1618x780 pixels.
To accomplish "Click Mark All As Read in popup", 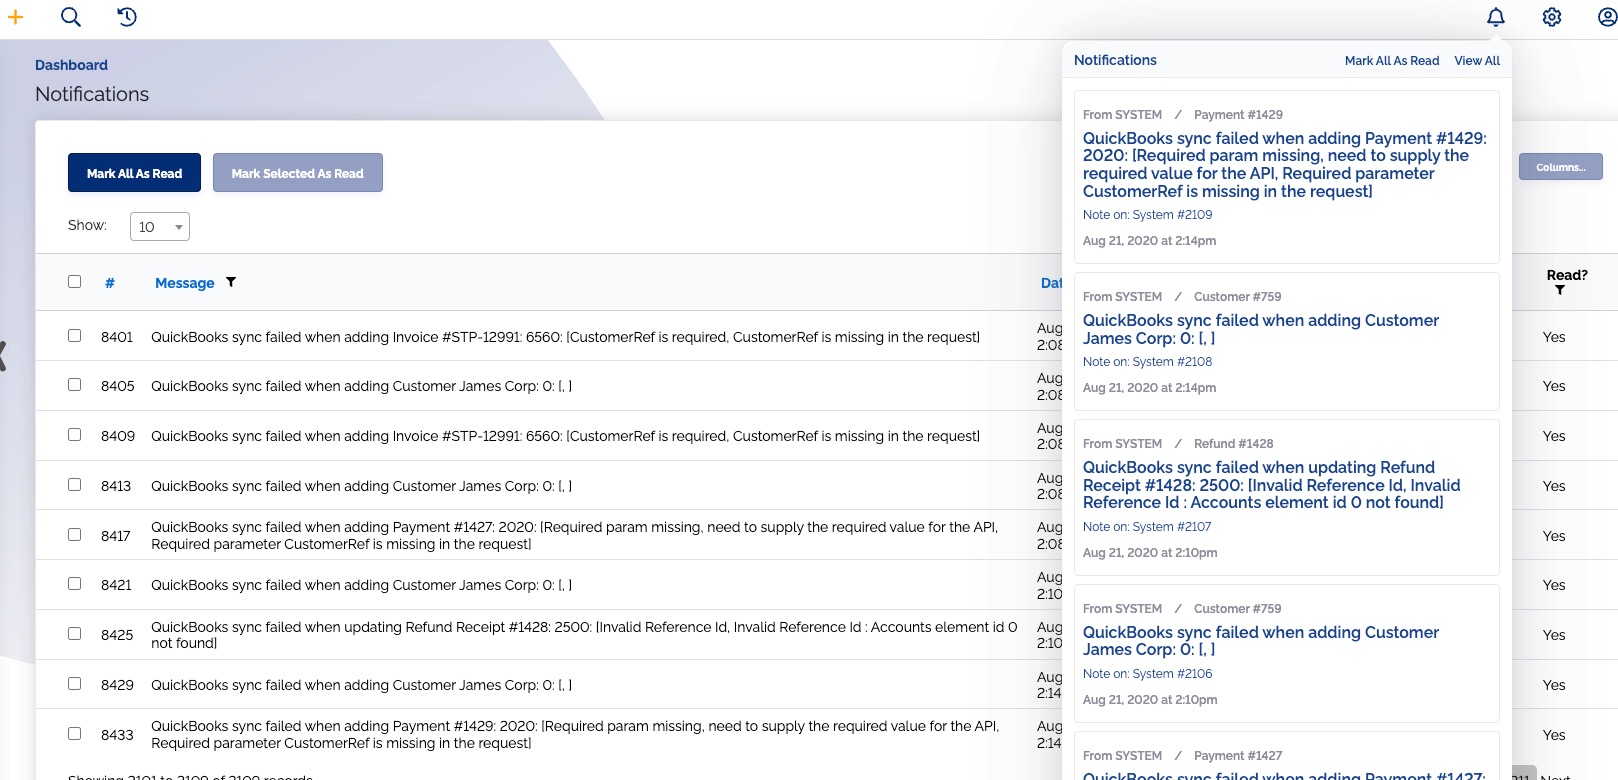I will point(1392,61).
